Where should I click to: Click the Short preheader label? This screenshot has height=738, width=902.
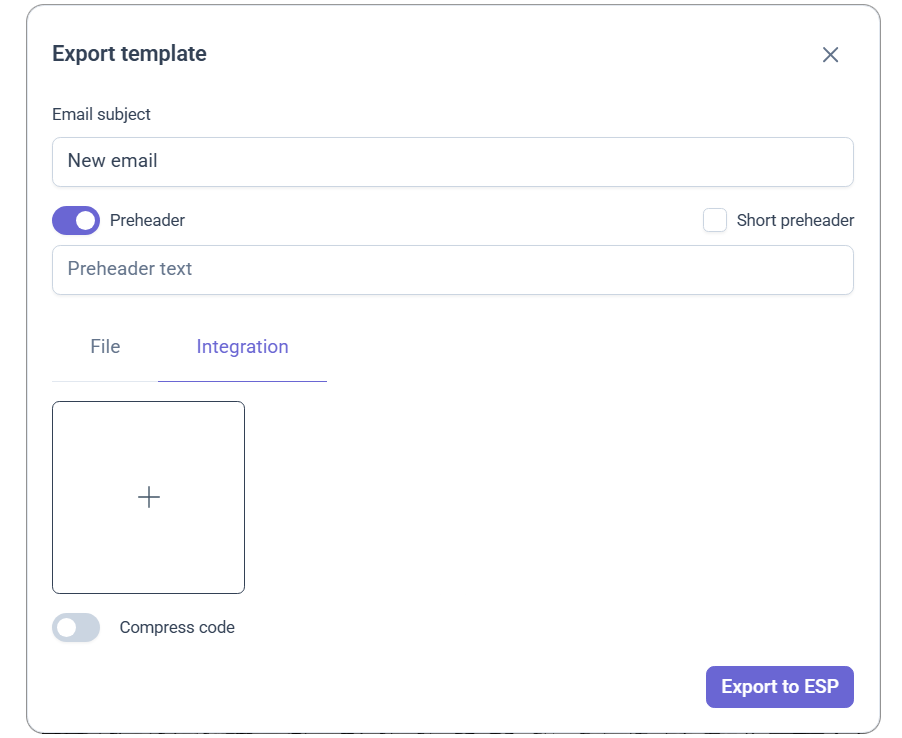click(795, 220)
